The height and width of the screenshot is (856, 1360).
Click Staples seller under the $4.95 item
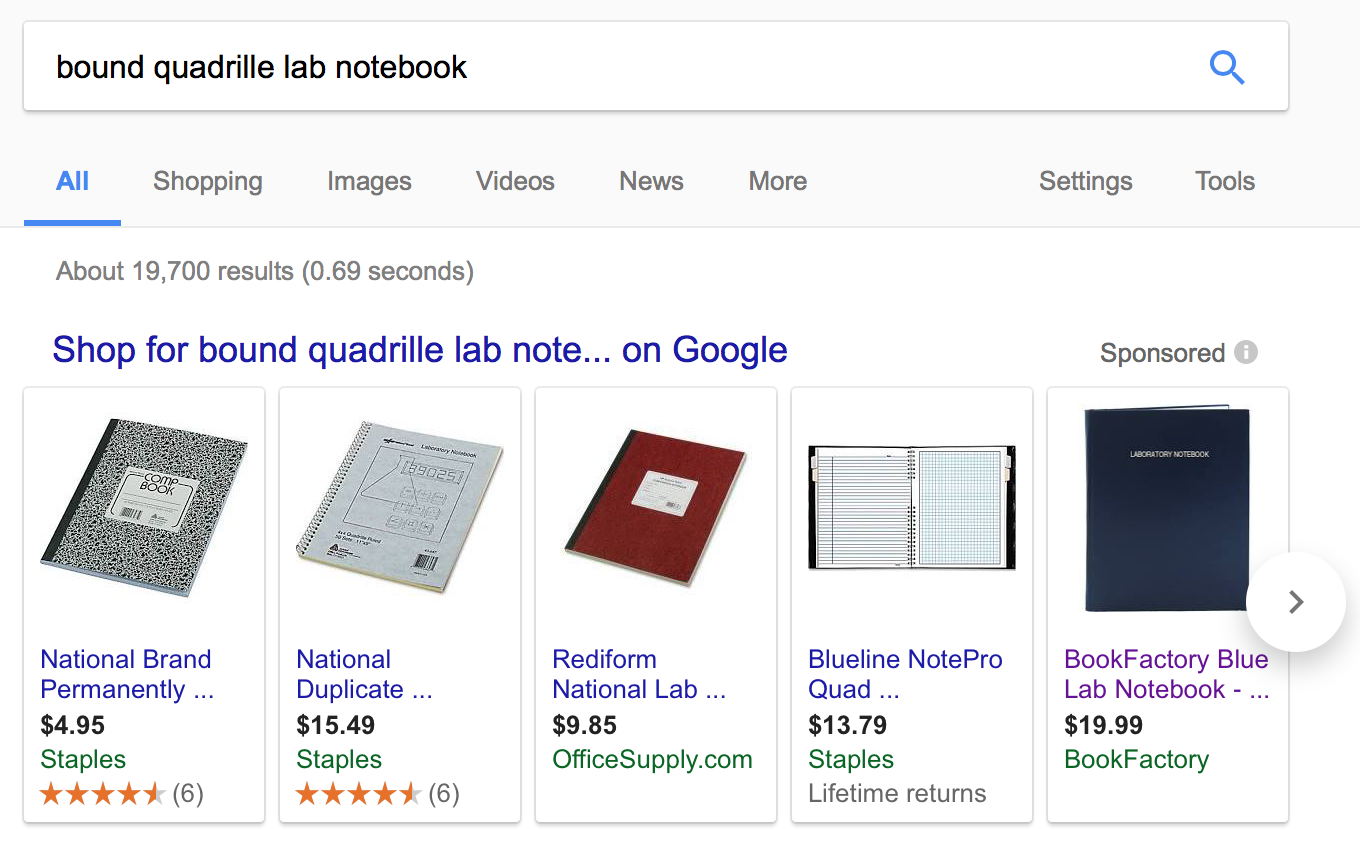(83, 760)
